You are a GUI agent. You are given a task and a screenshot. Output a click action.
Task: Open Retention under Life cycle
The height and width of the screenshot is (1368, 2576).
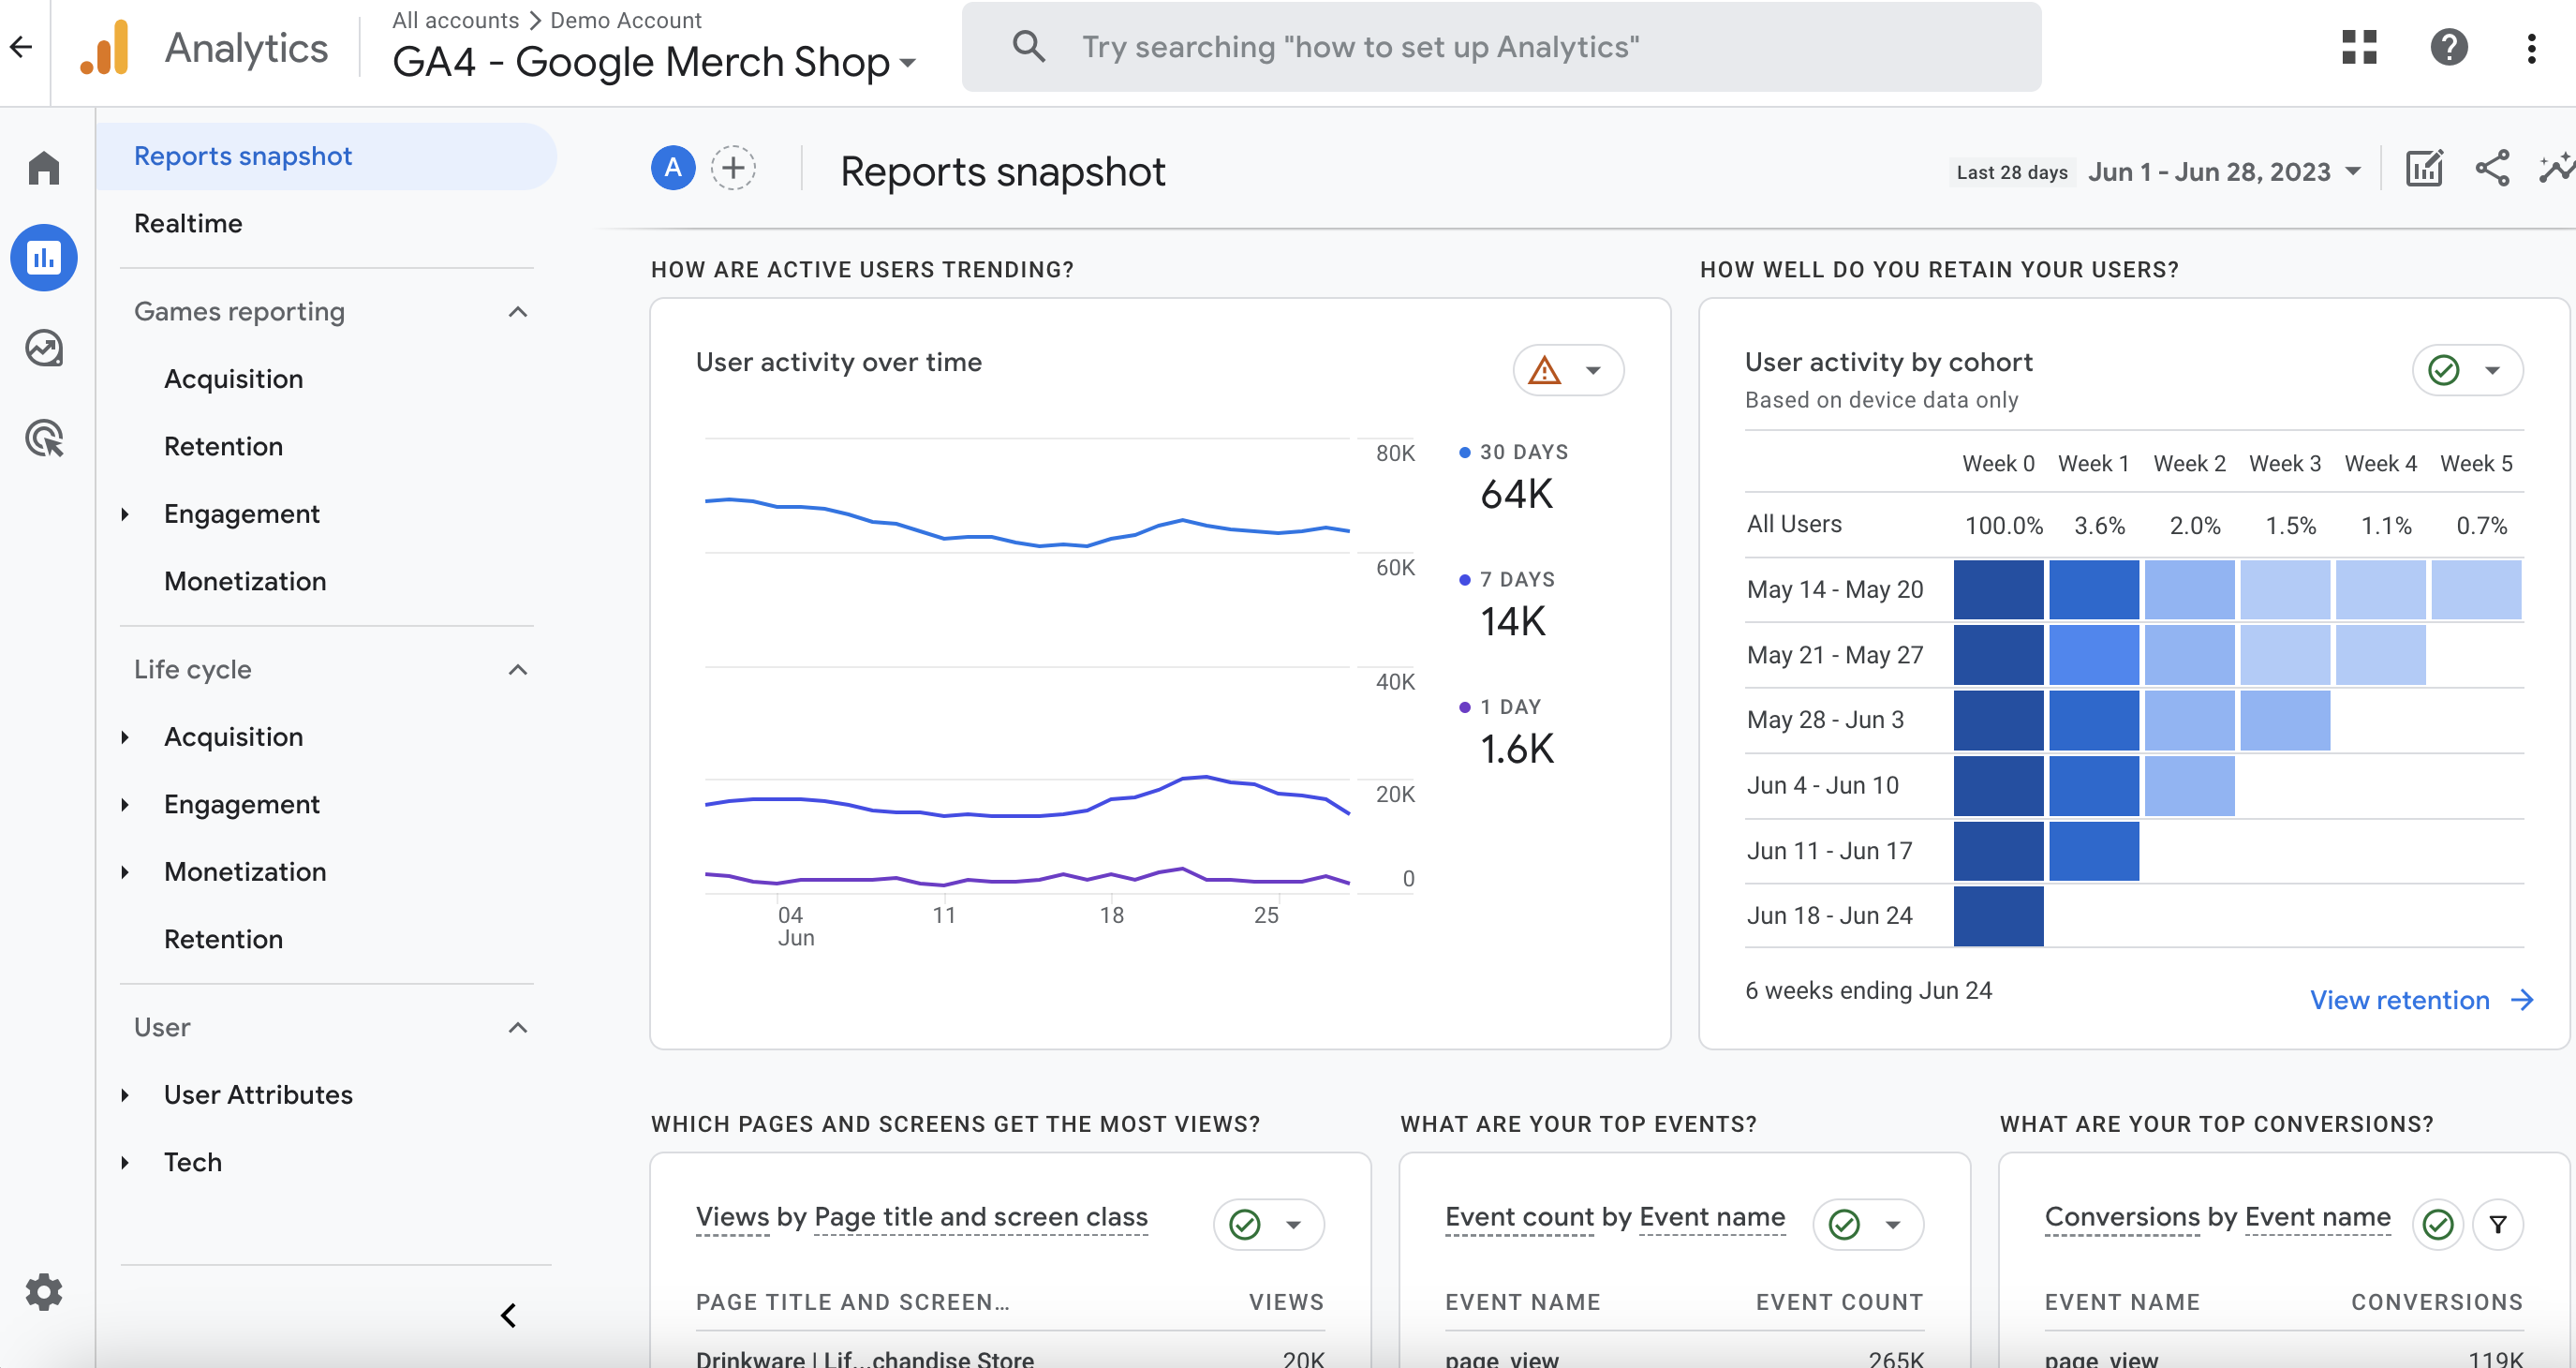point(223,939)
